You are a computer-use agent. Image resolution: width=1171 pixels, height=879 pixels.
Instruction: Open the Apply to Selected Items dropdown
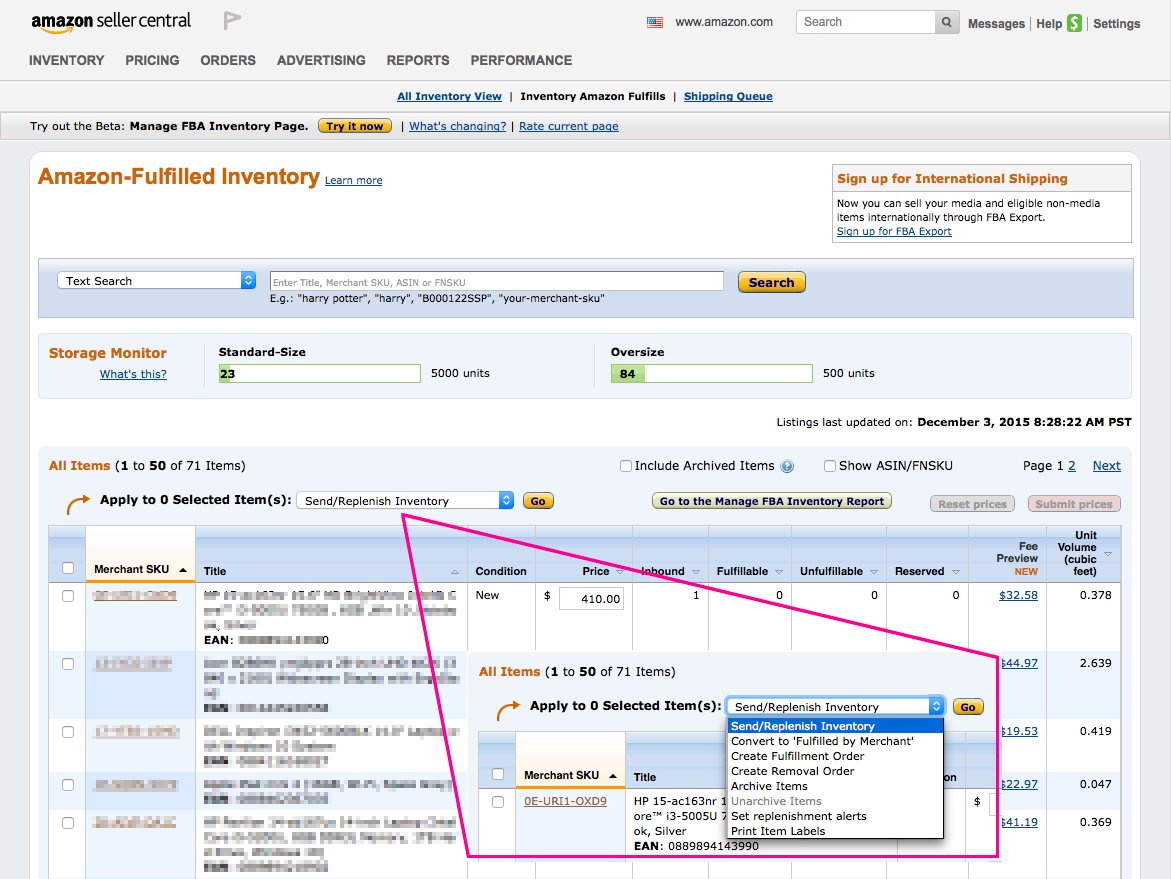[x=406, y=501]
